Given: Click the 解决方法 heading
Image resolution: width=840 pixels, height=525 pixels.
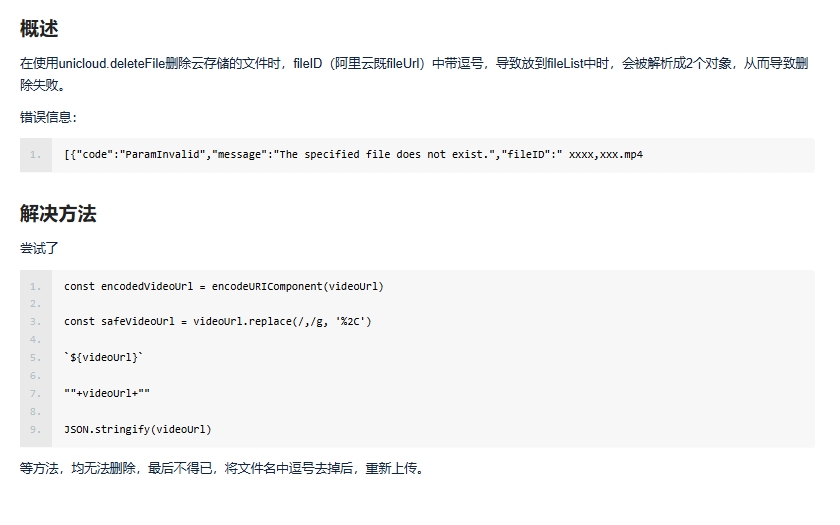Looking at the screenshot, I should pos(58,214).
